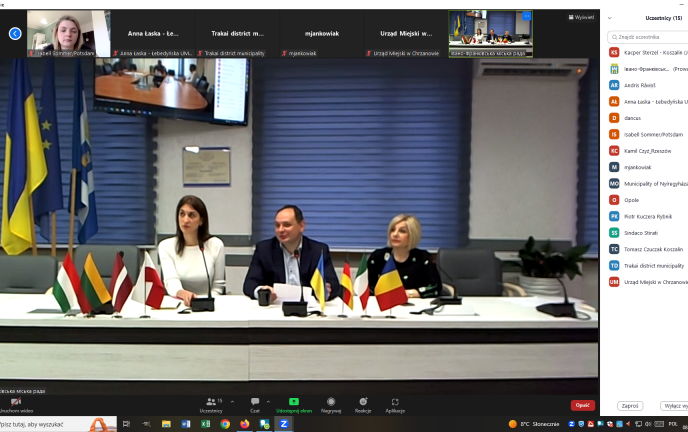Open the Reakcje reactions icon
The height and width of the screenshot is (432, 688).
363,401
